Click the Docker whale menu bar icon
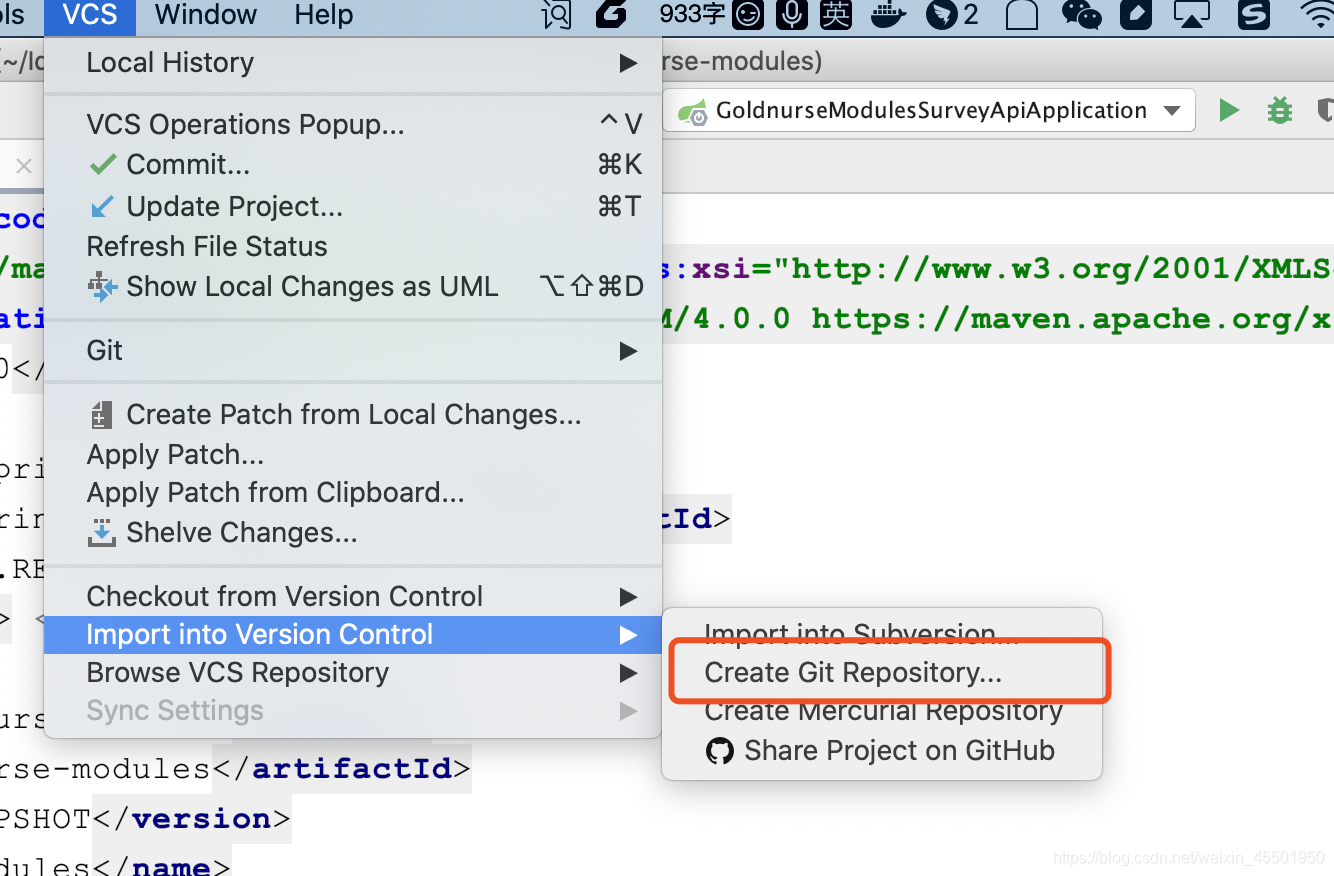Image resolution: width=1334 pixels, height=876 pixels. (x=890, y=15)
